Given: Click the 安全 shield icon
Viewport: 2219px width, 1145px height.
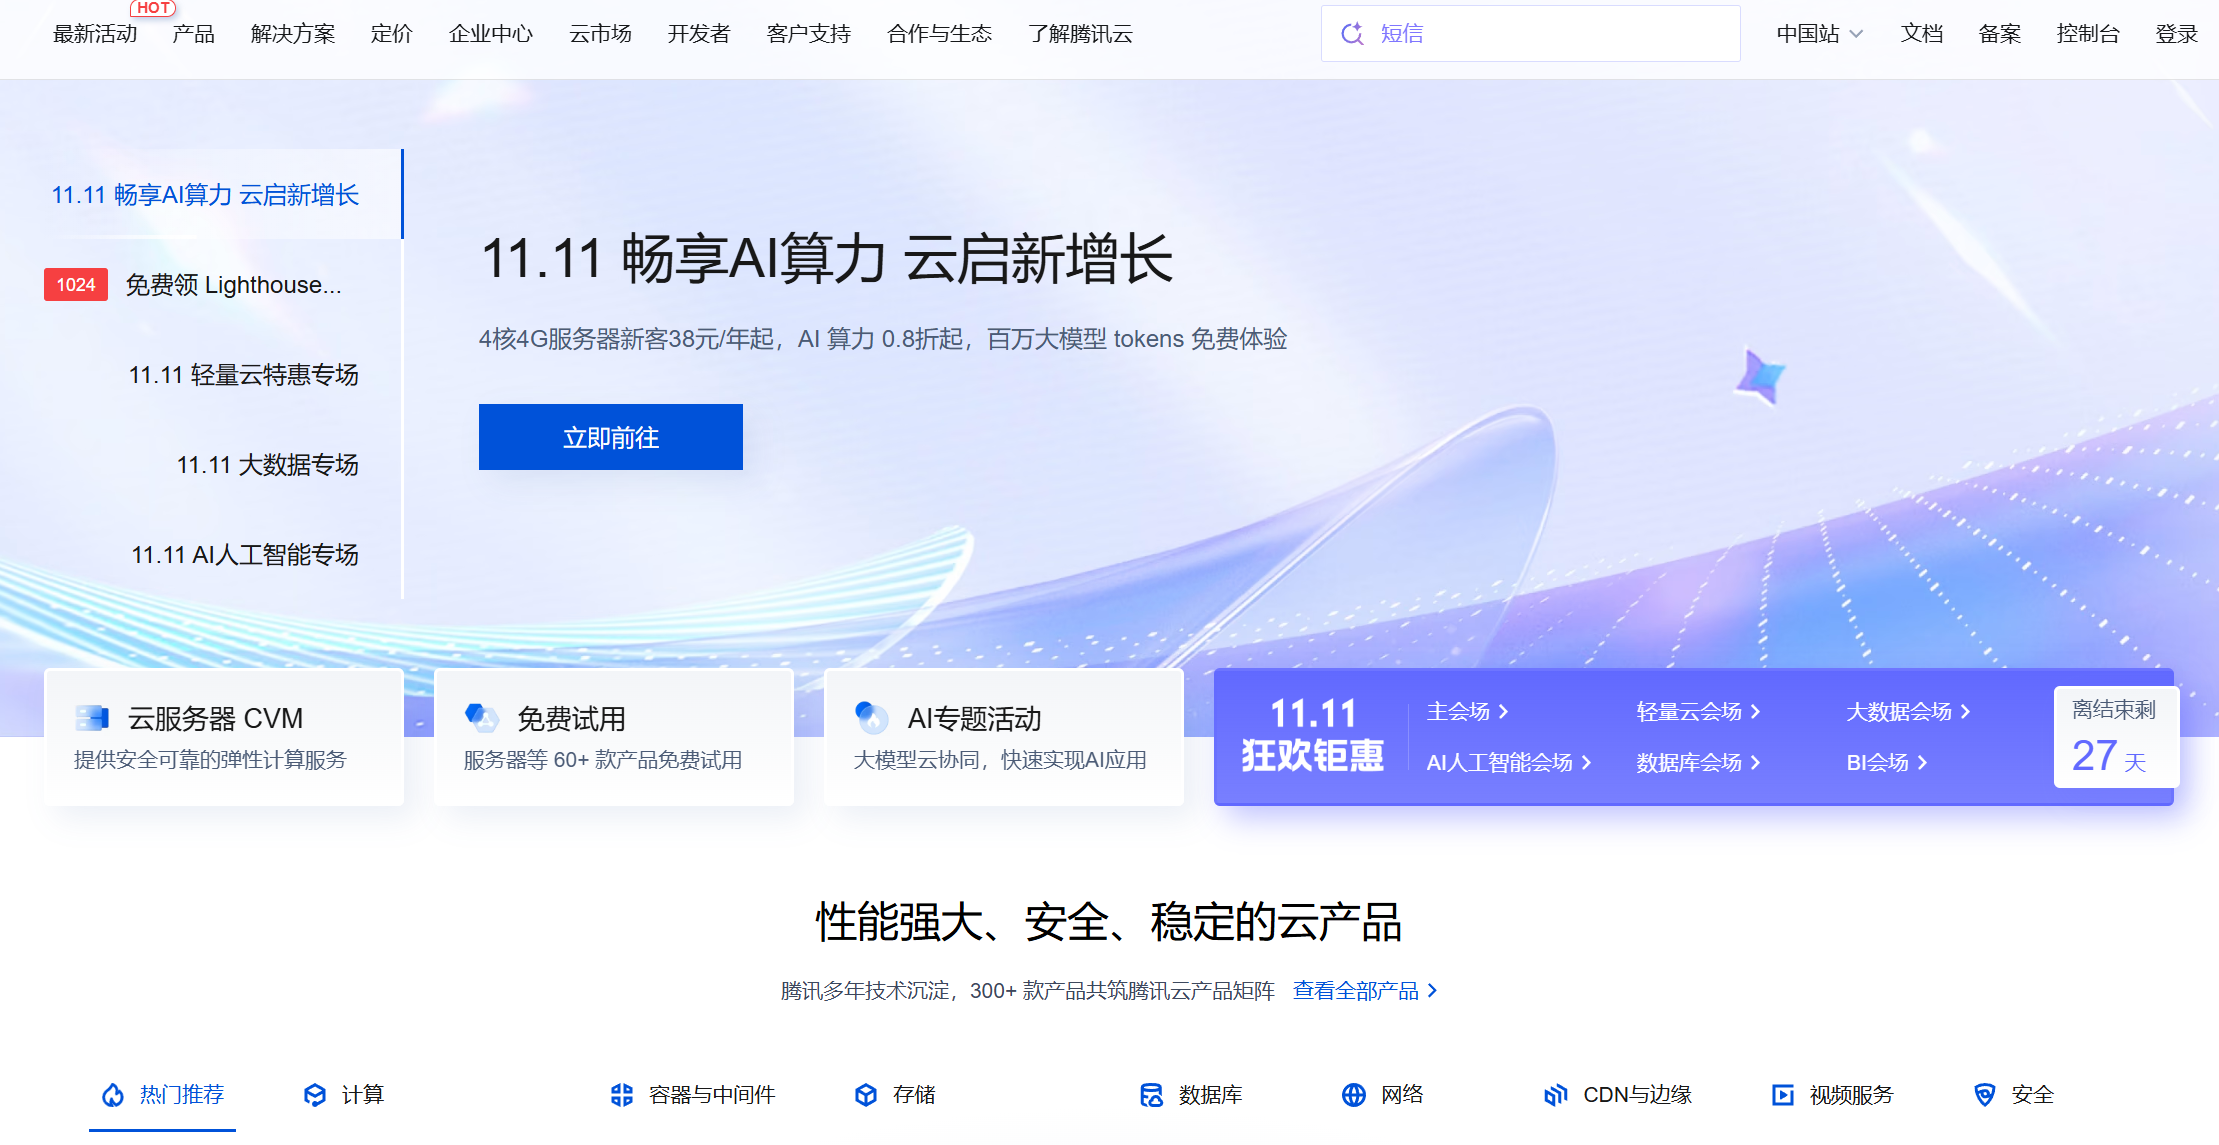Looking at the screenshot, I should point(1985,1095).
